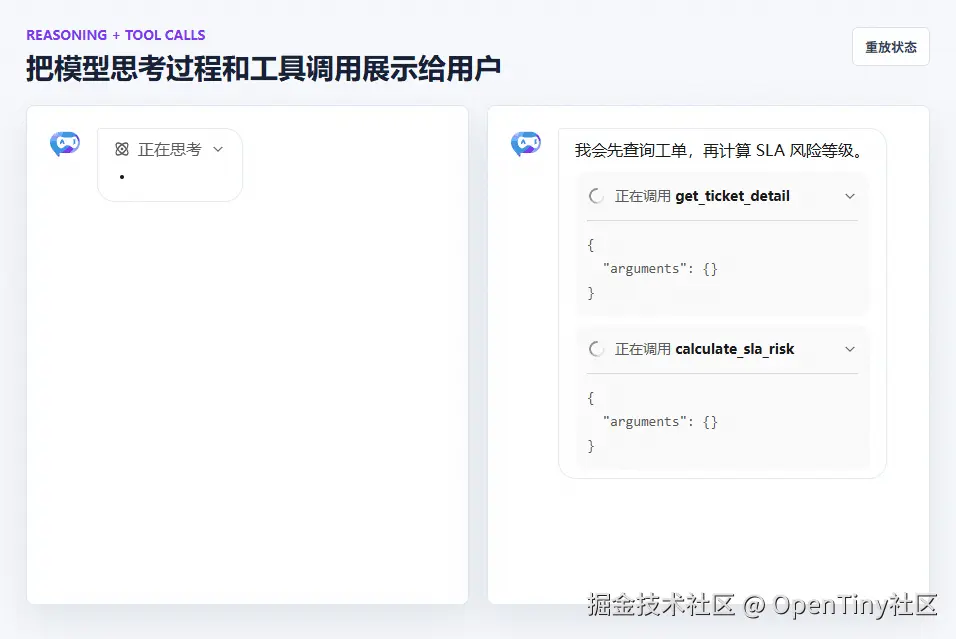Click the SLA risk explanation message bubble
Image resolution: width=956 pixels, height=639 pixels.
[x=716, y=149]
